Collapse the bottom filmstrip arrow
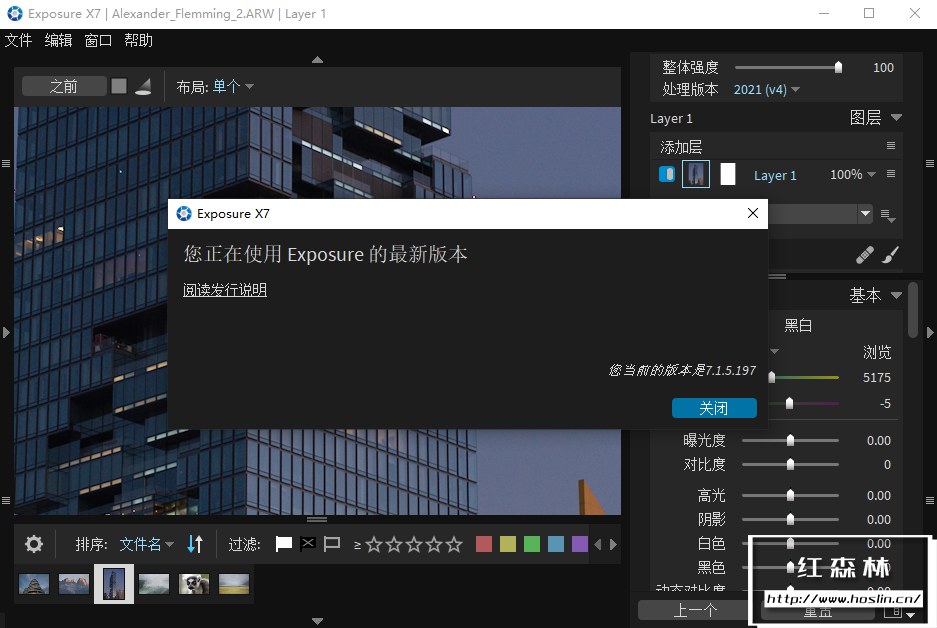 click(x=317, y=621)
